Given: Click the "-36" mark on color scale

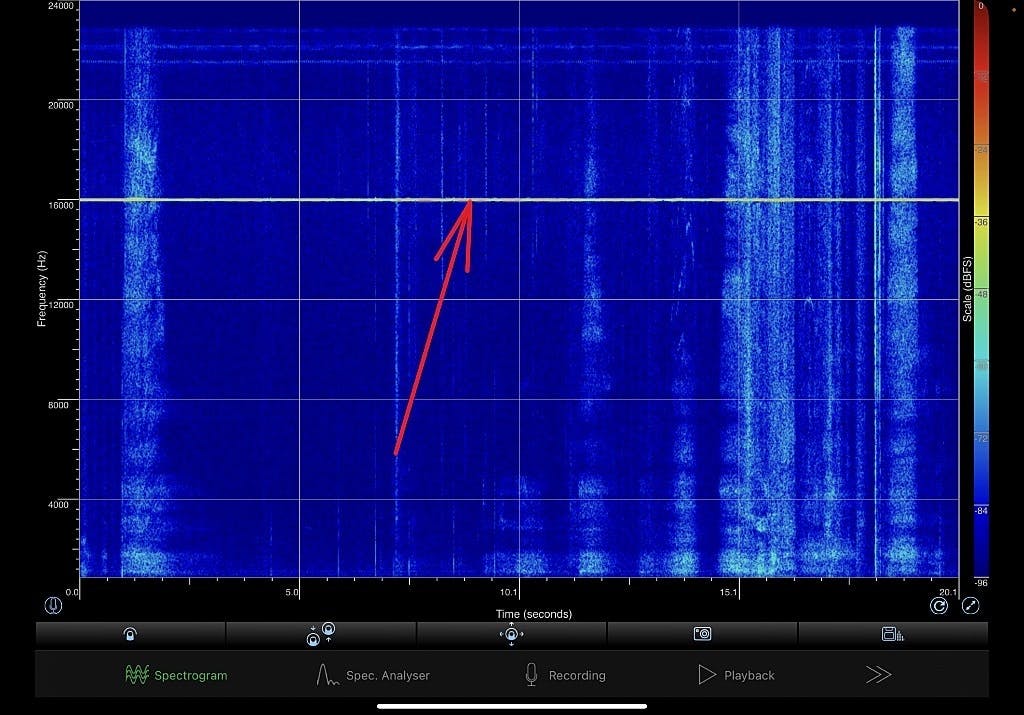Looking at the screenshot, I should [982, 223].
